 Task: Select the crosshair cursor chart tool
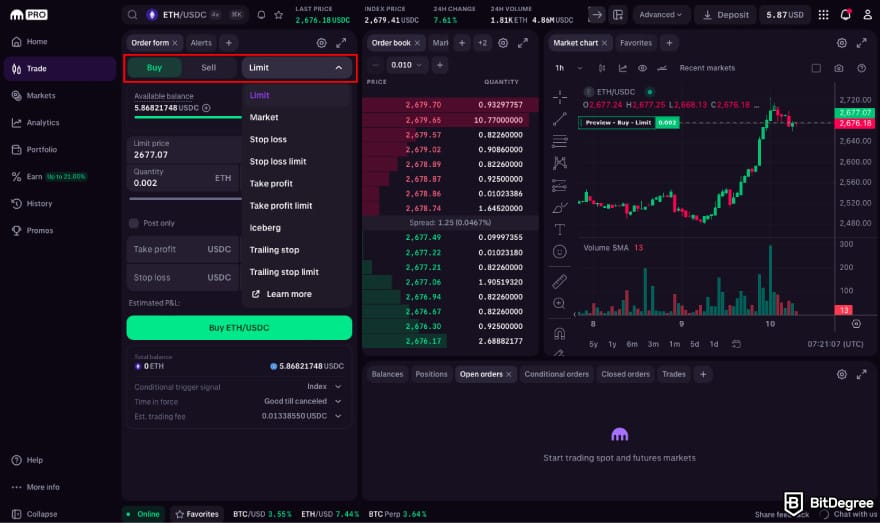pos(560,97)
